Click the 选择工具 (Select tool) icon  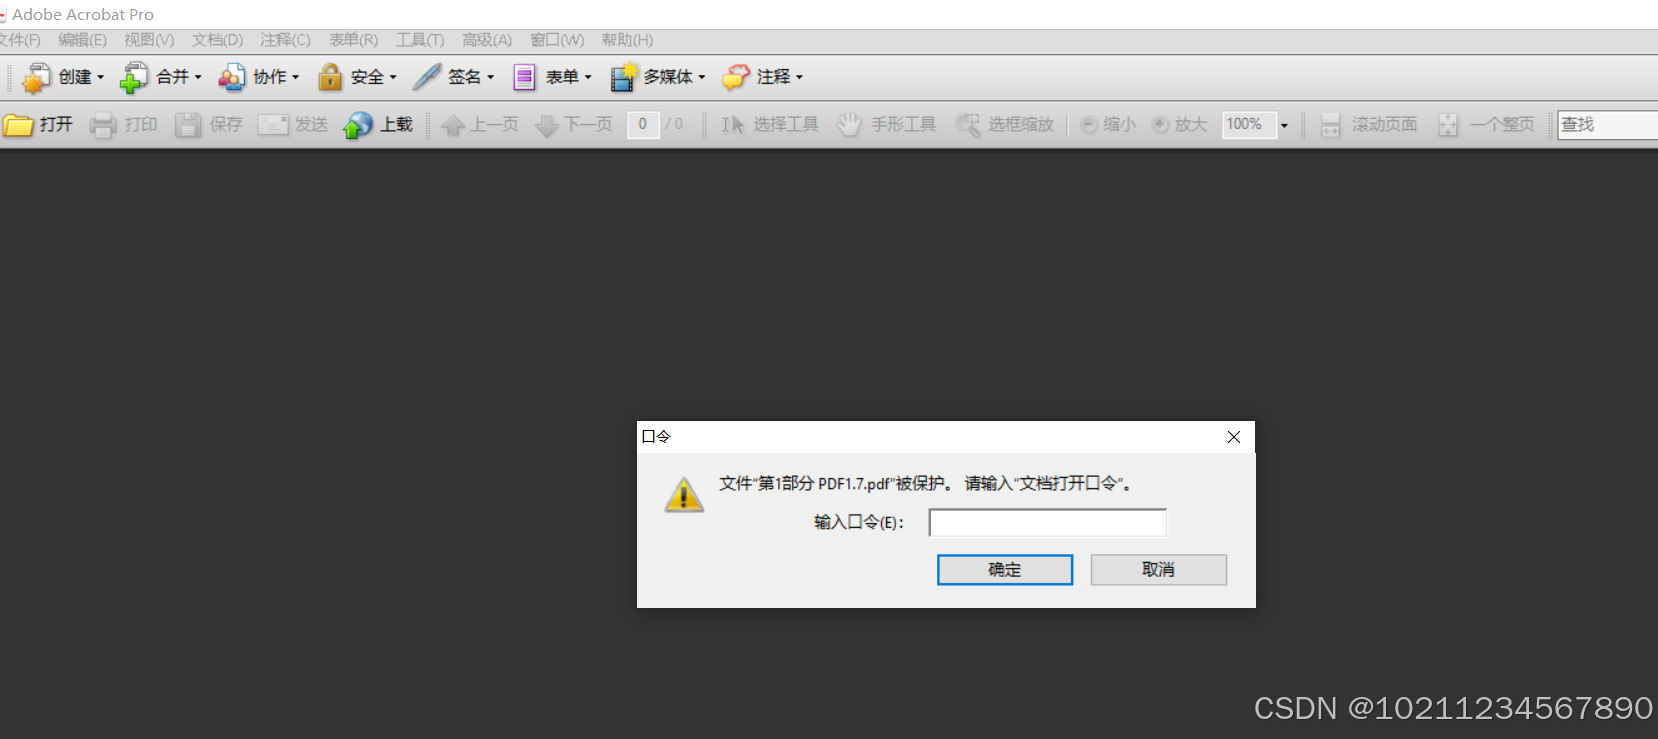click(x=733, y=125)
